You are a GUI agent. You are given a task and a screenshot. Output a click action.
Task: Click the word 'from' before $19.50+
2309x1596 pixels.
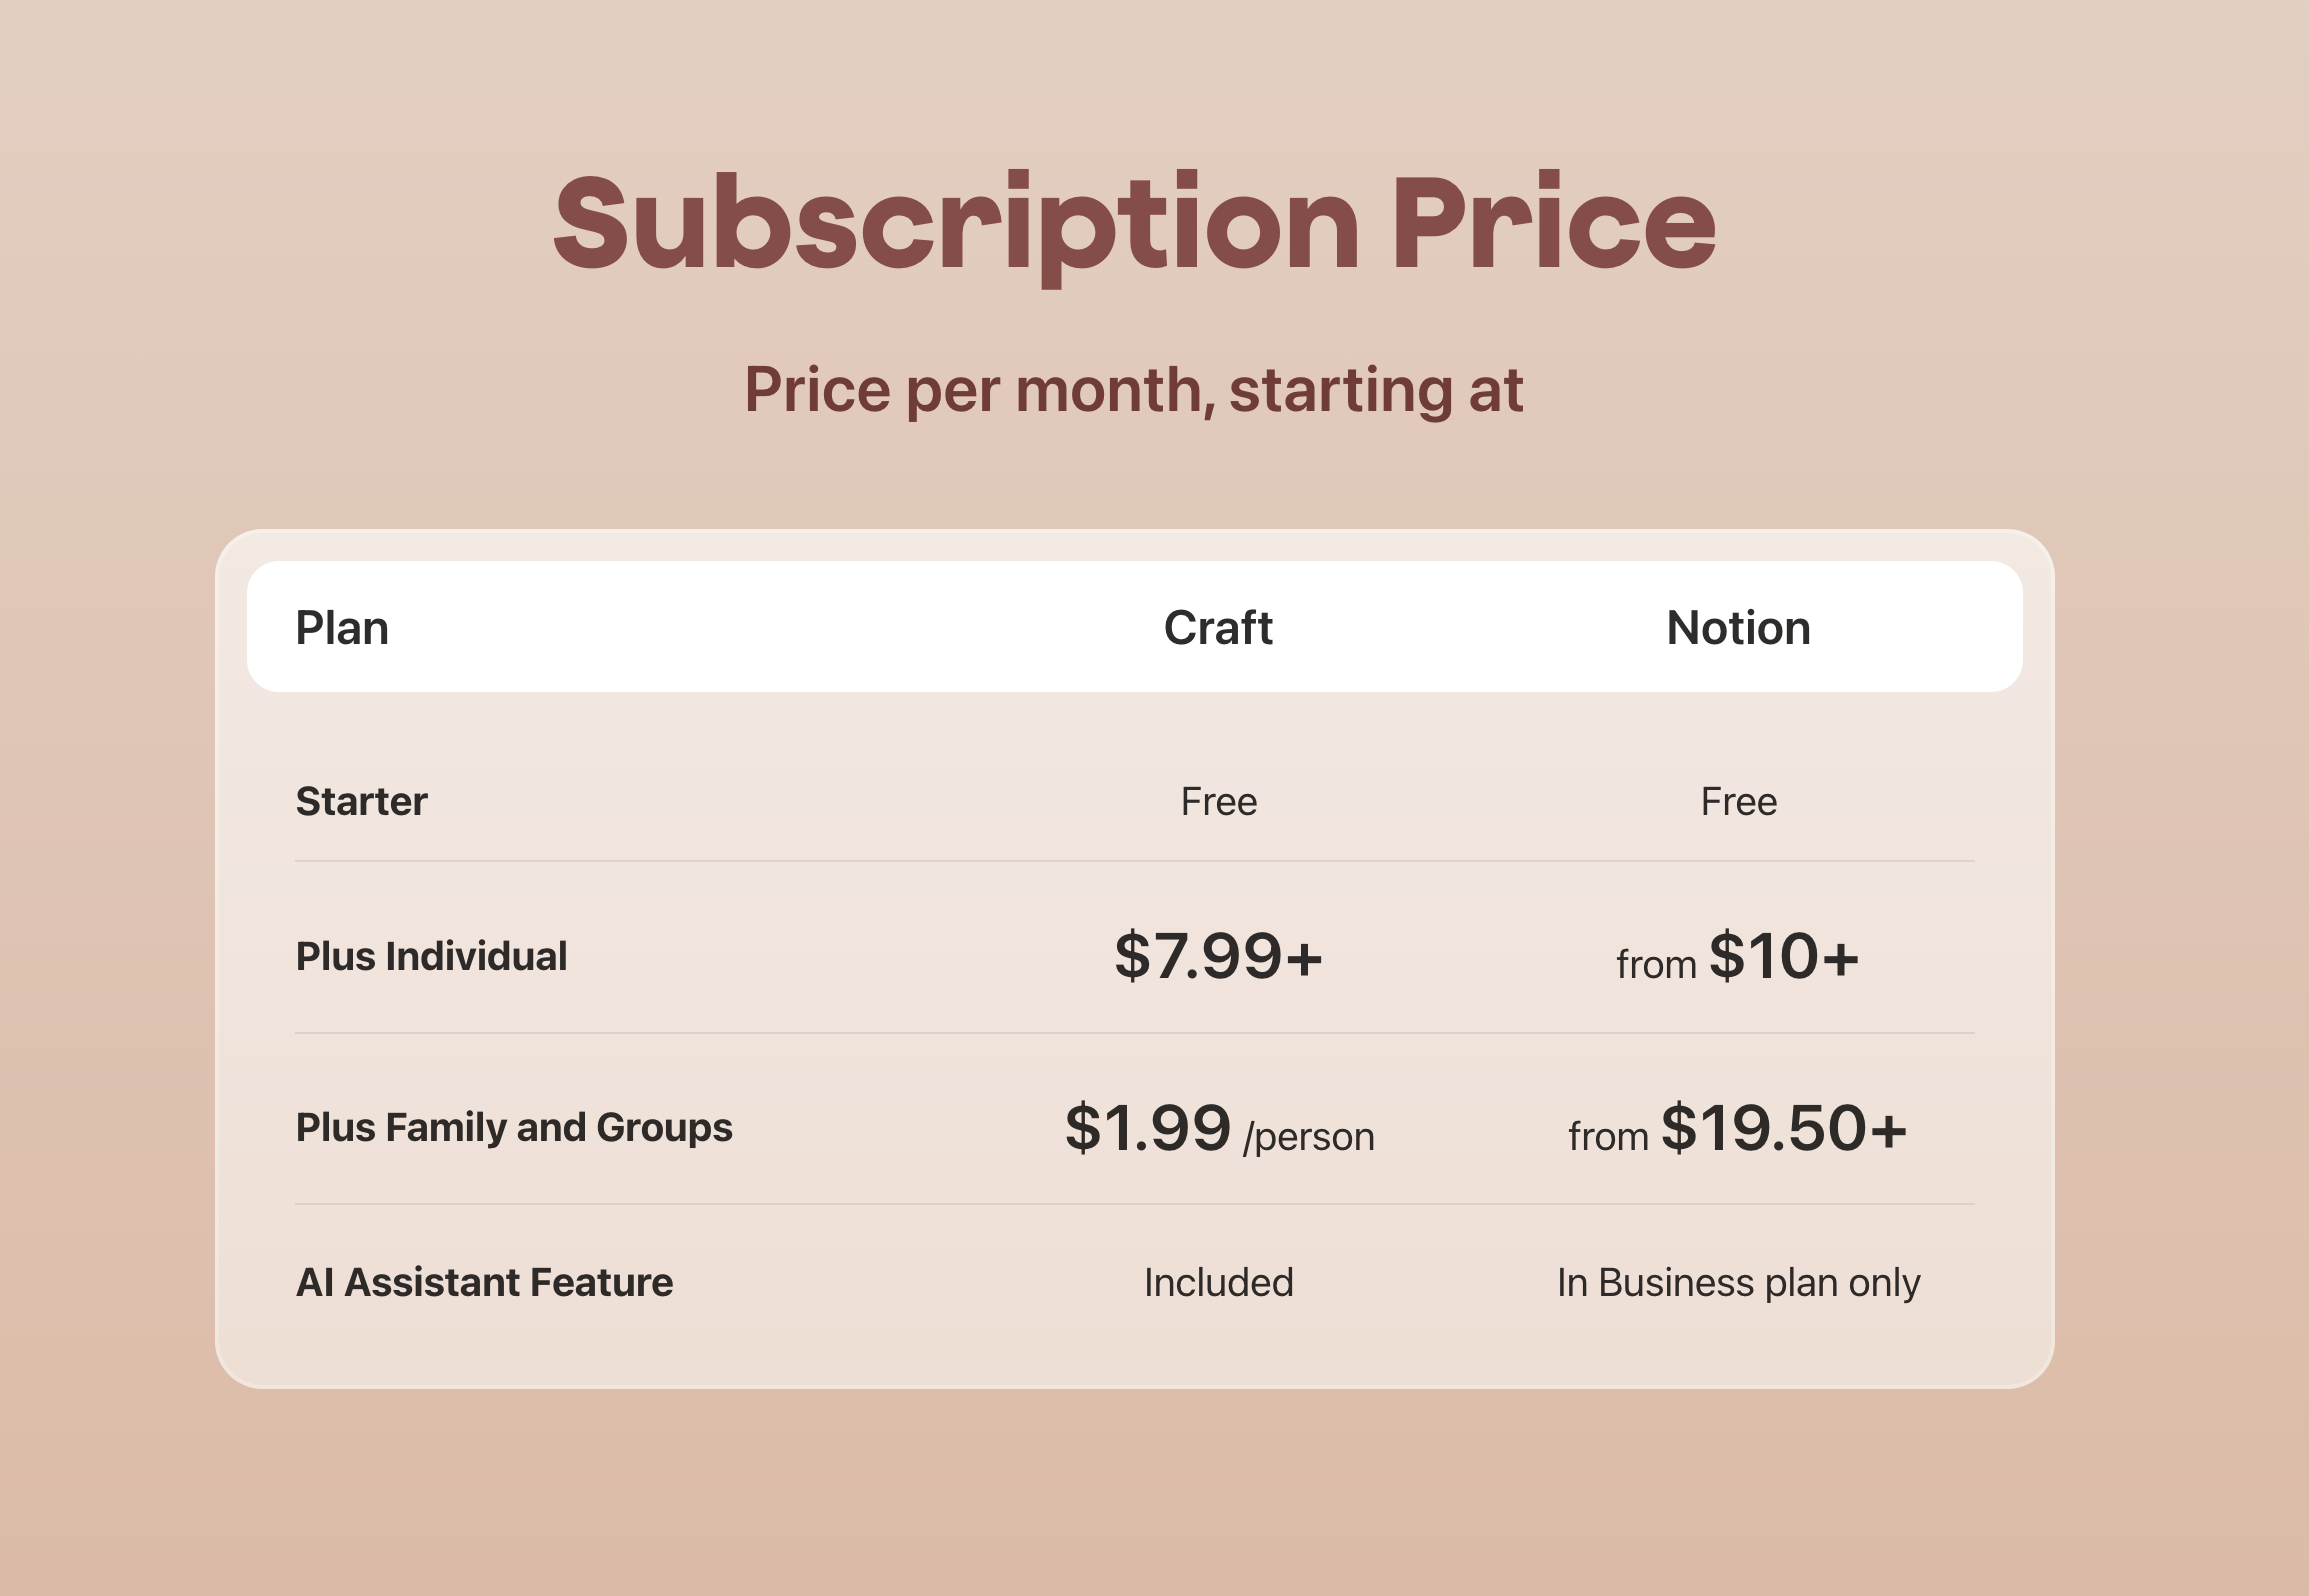coord(1608,1137)
